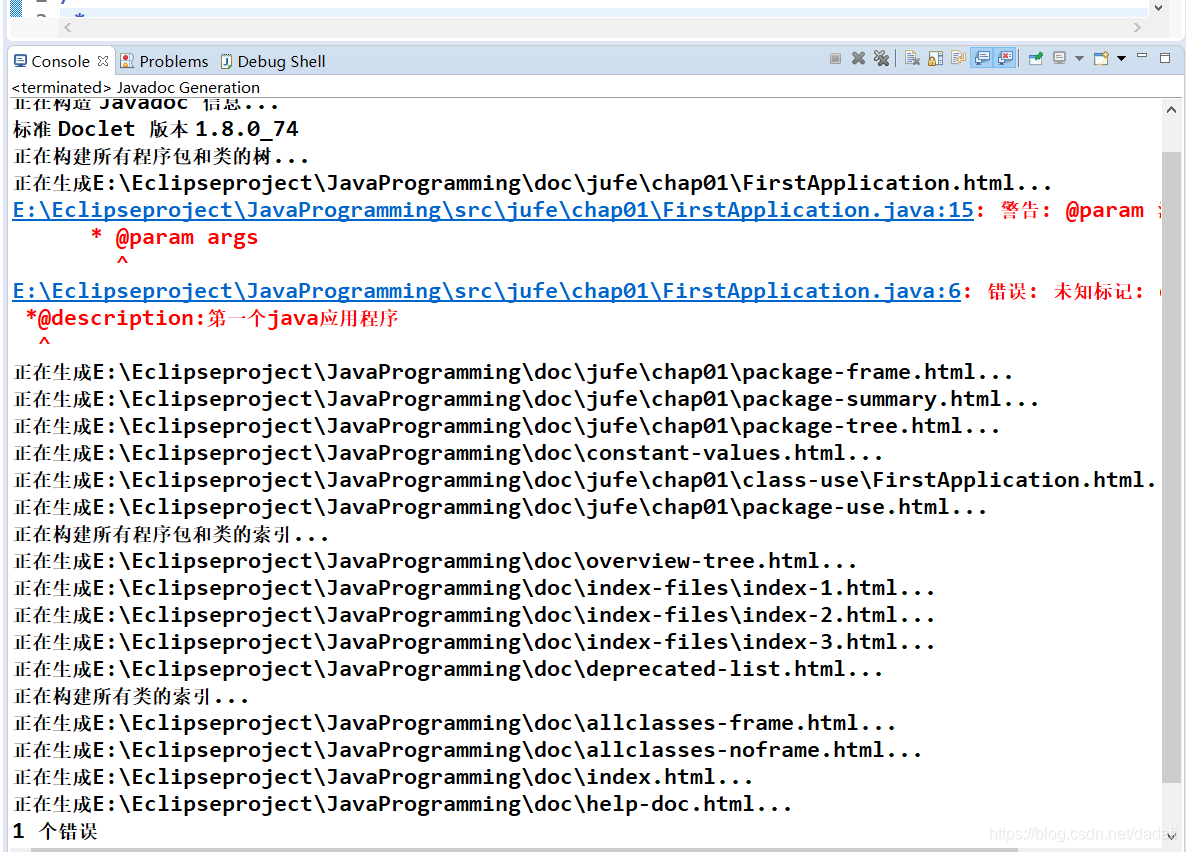Click the line ending 'package-use.html...'
This screenshot has width=1186, height=852.
(500, 508)
